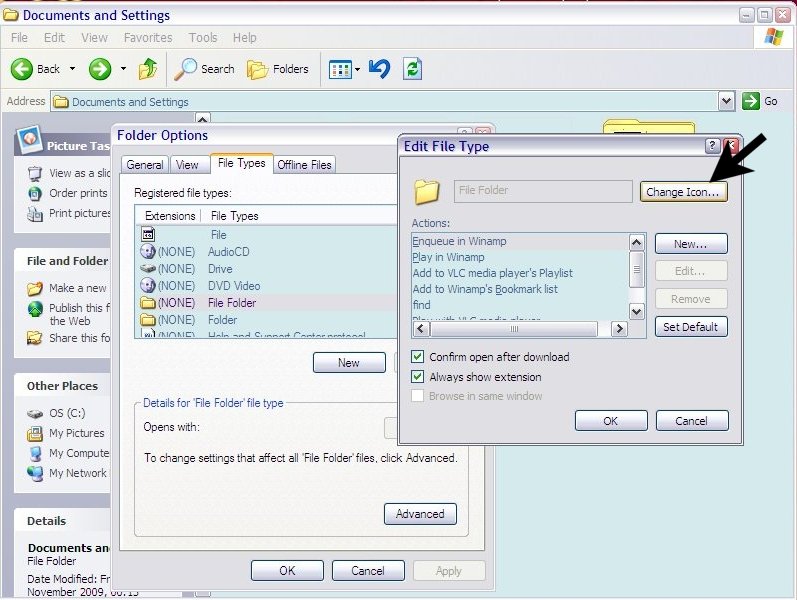Select Add to Winamp's Bookmark list action
This screenshot has height=600, width=797.
point(520,289)
